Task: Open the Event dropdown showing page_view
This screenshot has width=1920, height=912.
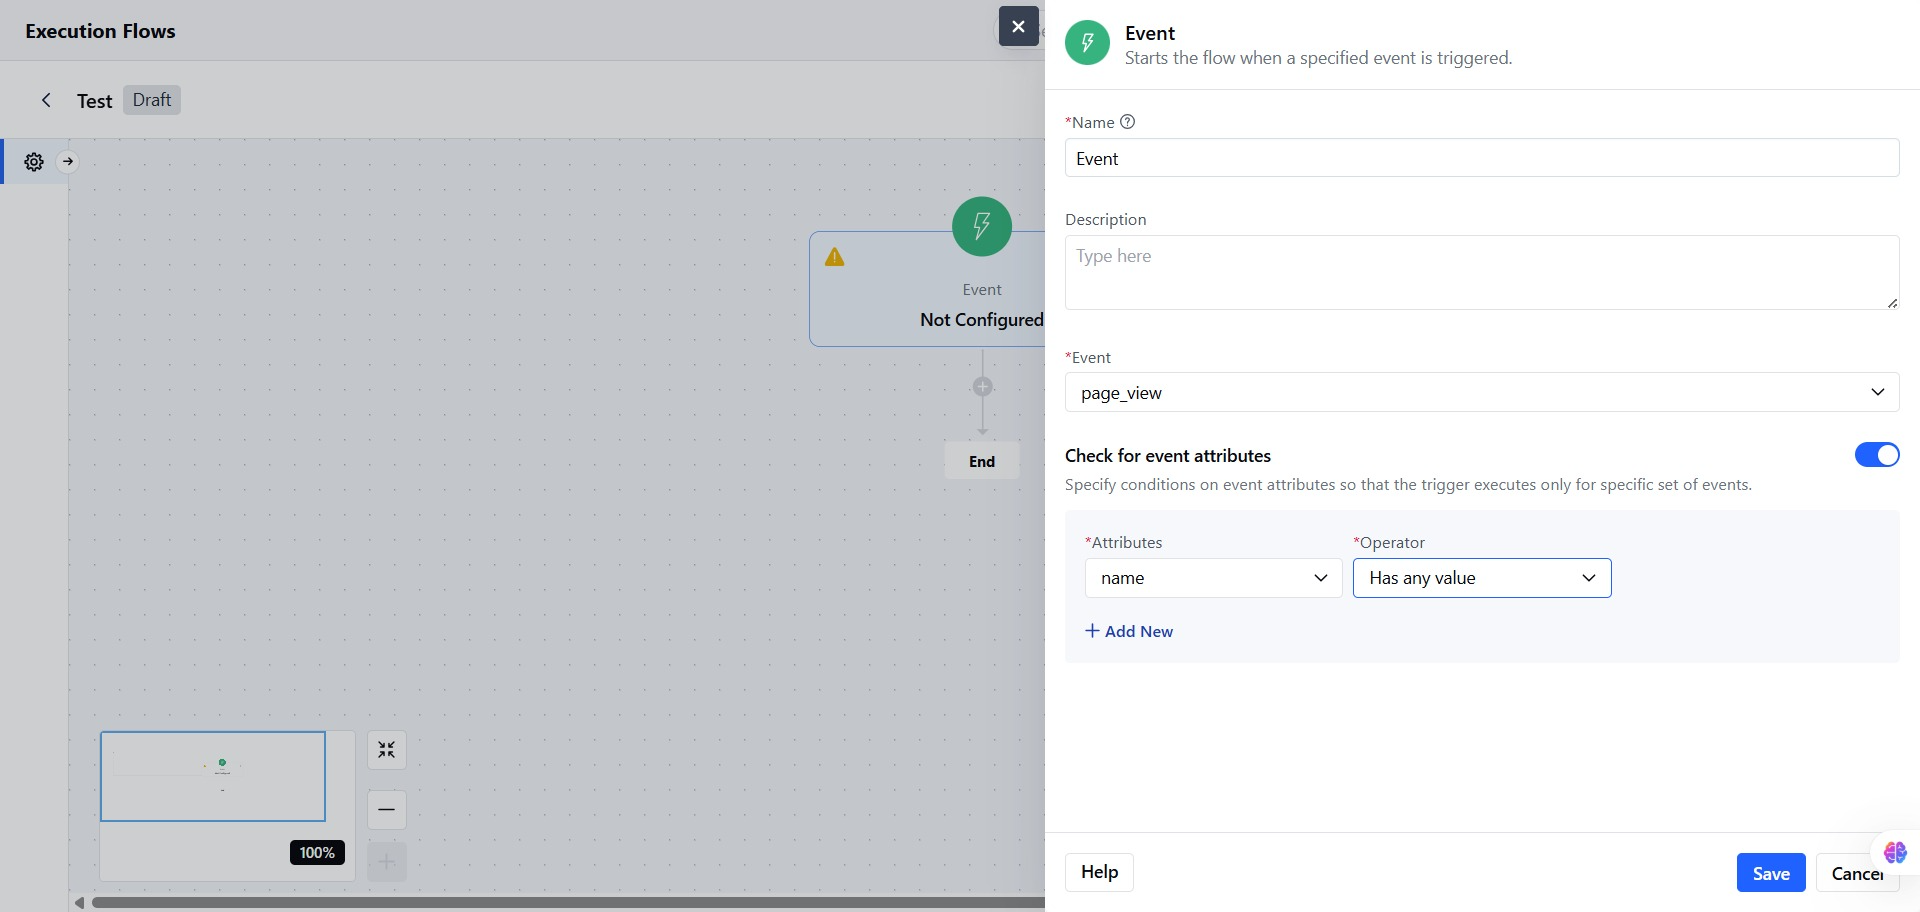Action: point(1482,392)
